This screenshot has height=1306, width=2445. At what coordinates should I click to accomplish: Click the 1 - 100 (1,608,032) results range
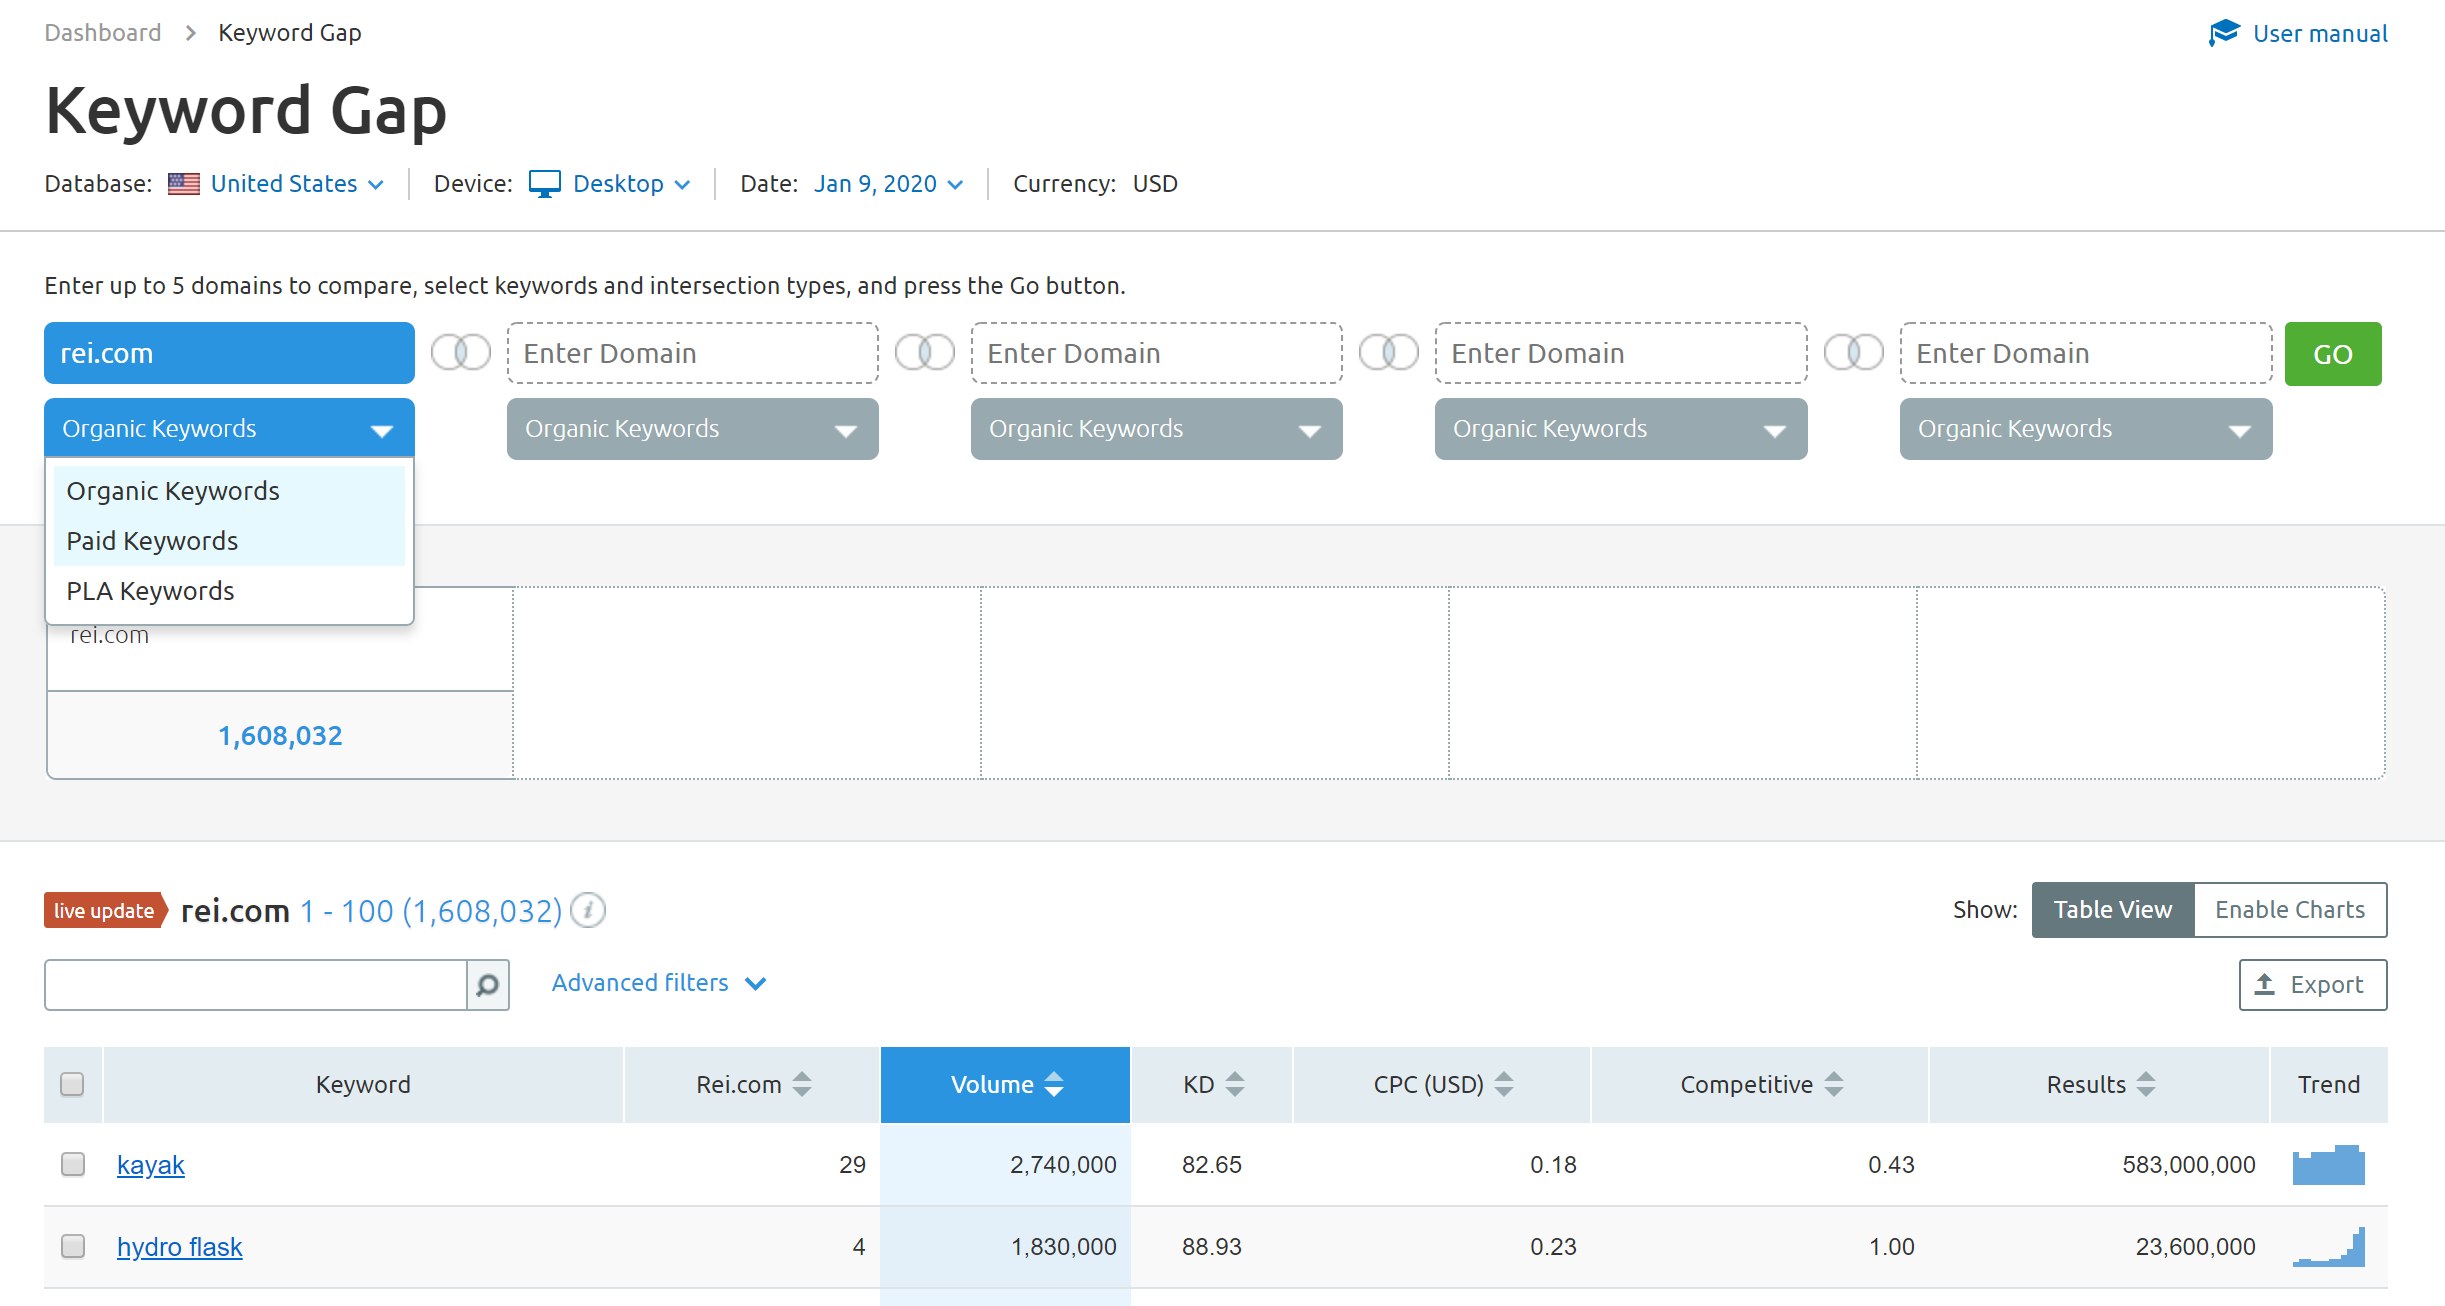click(431, 911)
